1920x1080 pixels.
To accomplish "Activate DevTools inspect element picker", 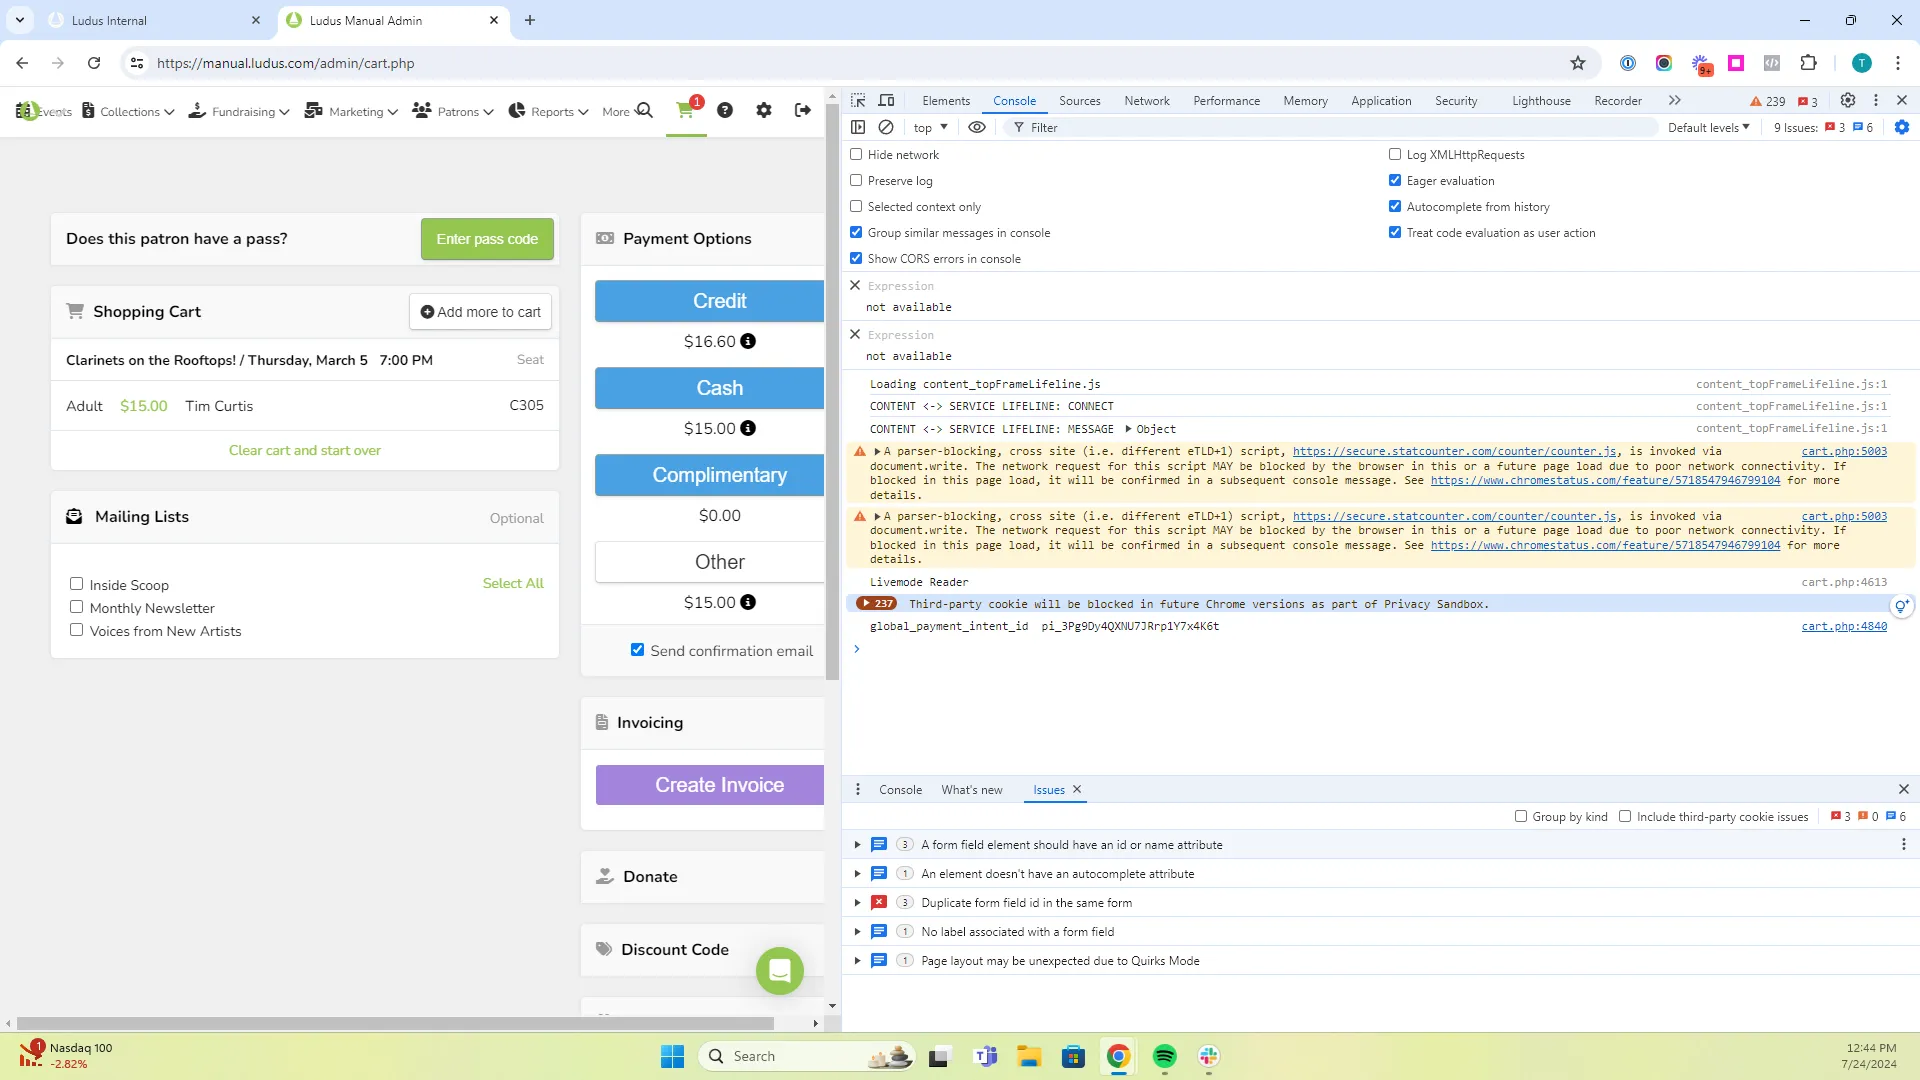I will click(858, 100).
